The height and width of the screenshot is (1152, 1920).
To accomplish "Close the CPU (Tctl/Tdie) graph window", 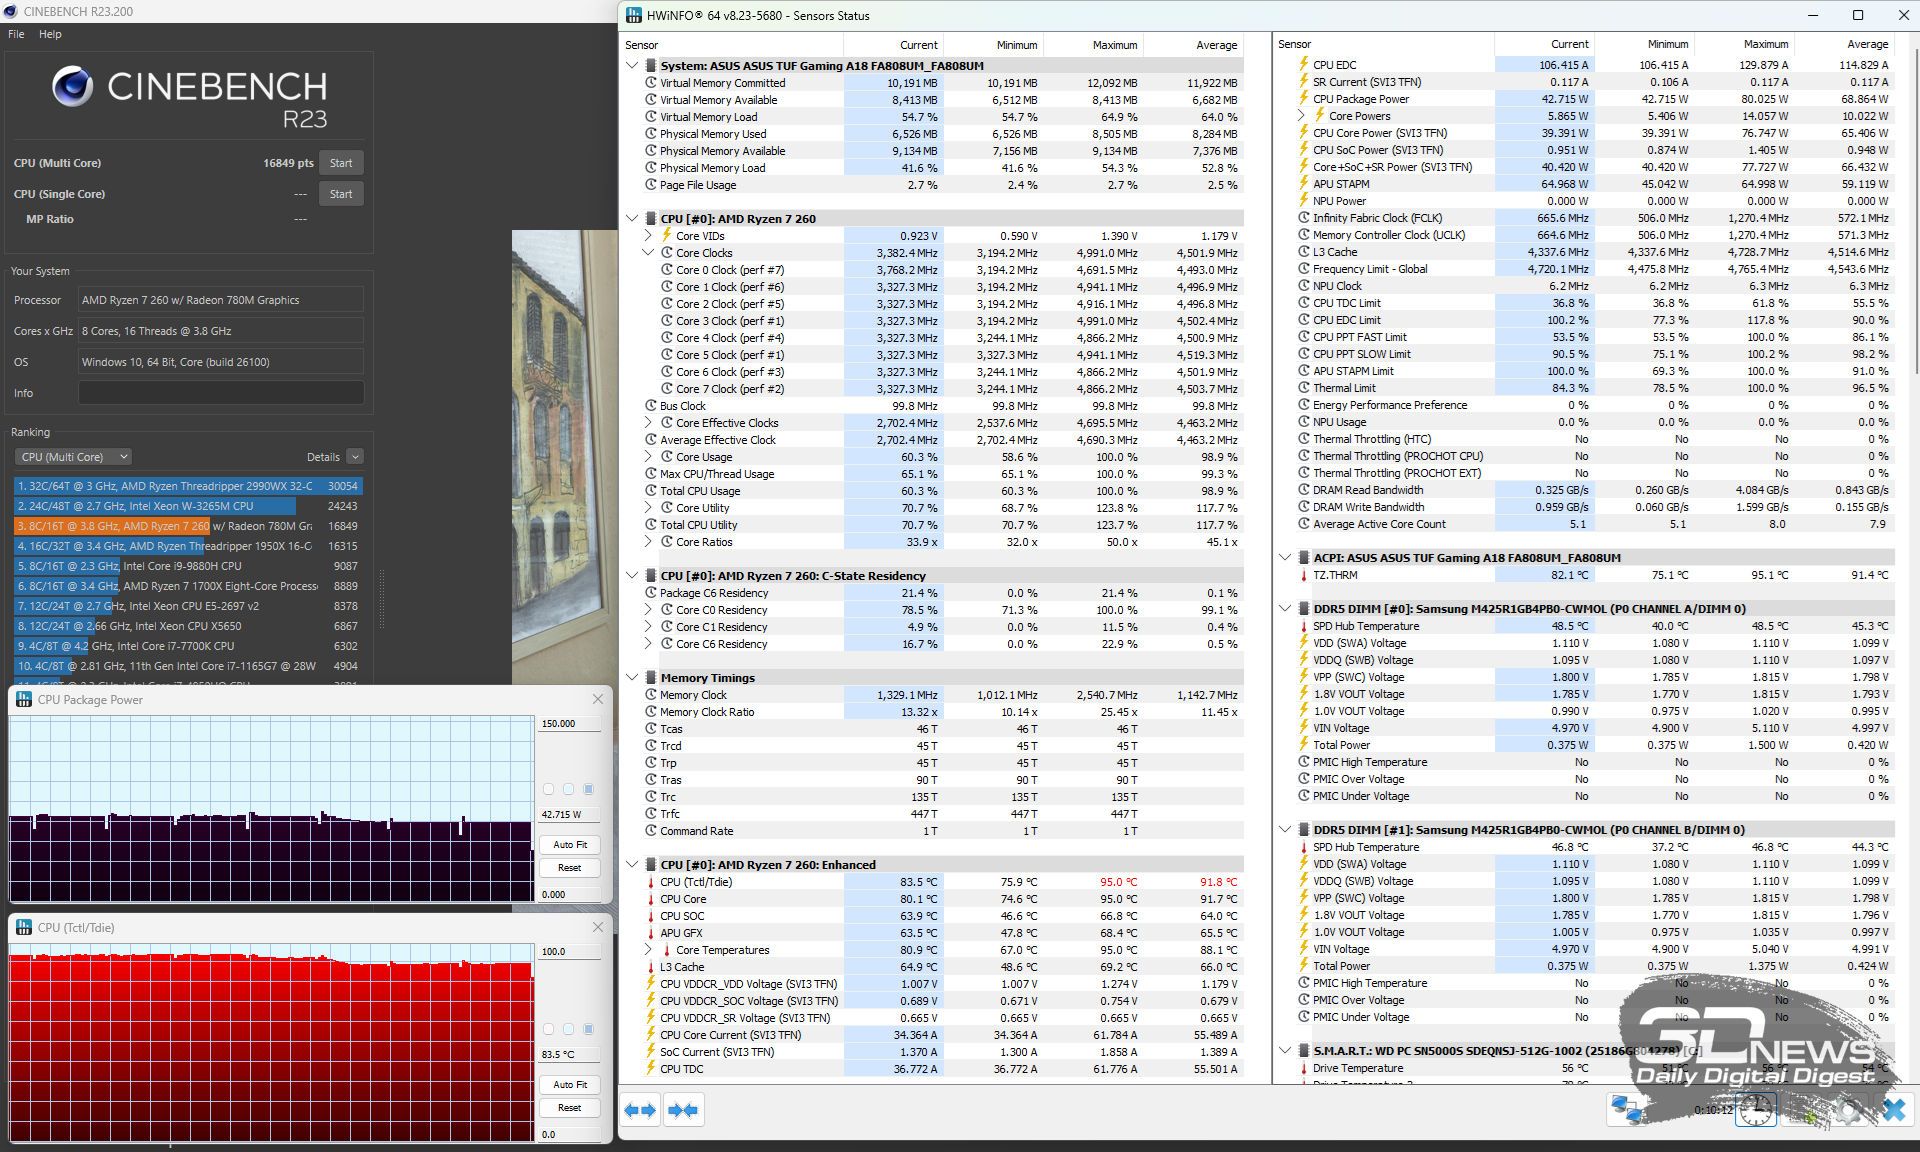I will tap(598, 928).
